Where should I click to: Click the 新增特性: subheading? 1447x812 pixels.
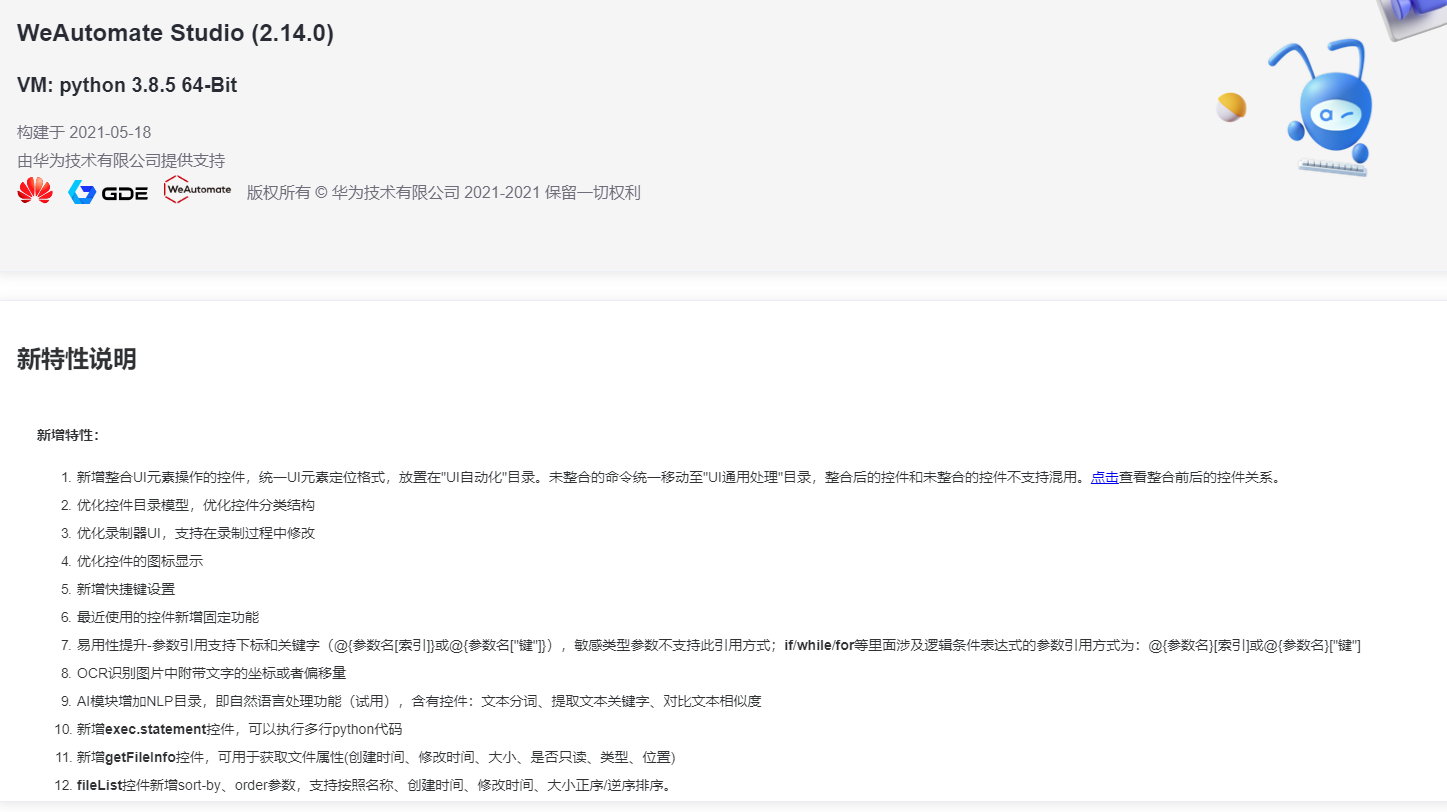click(68, 435)
